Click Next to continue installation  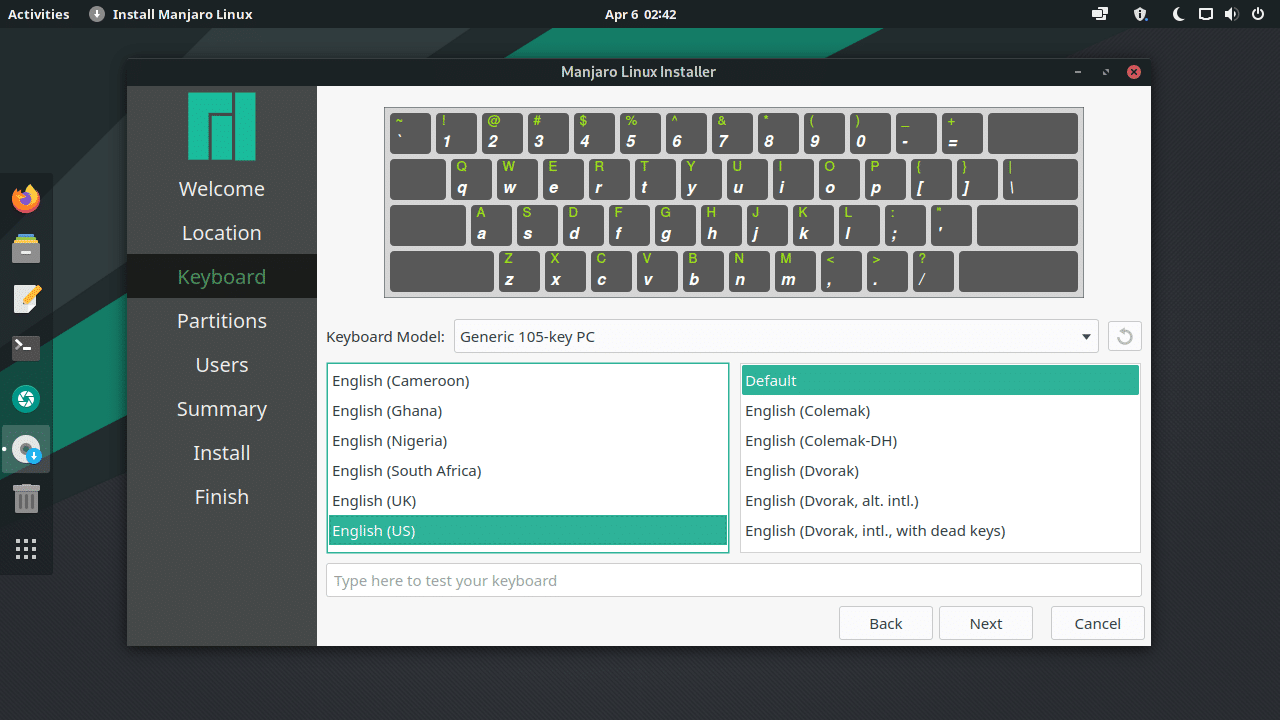coord(985,623)
